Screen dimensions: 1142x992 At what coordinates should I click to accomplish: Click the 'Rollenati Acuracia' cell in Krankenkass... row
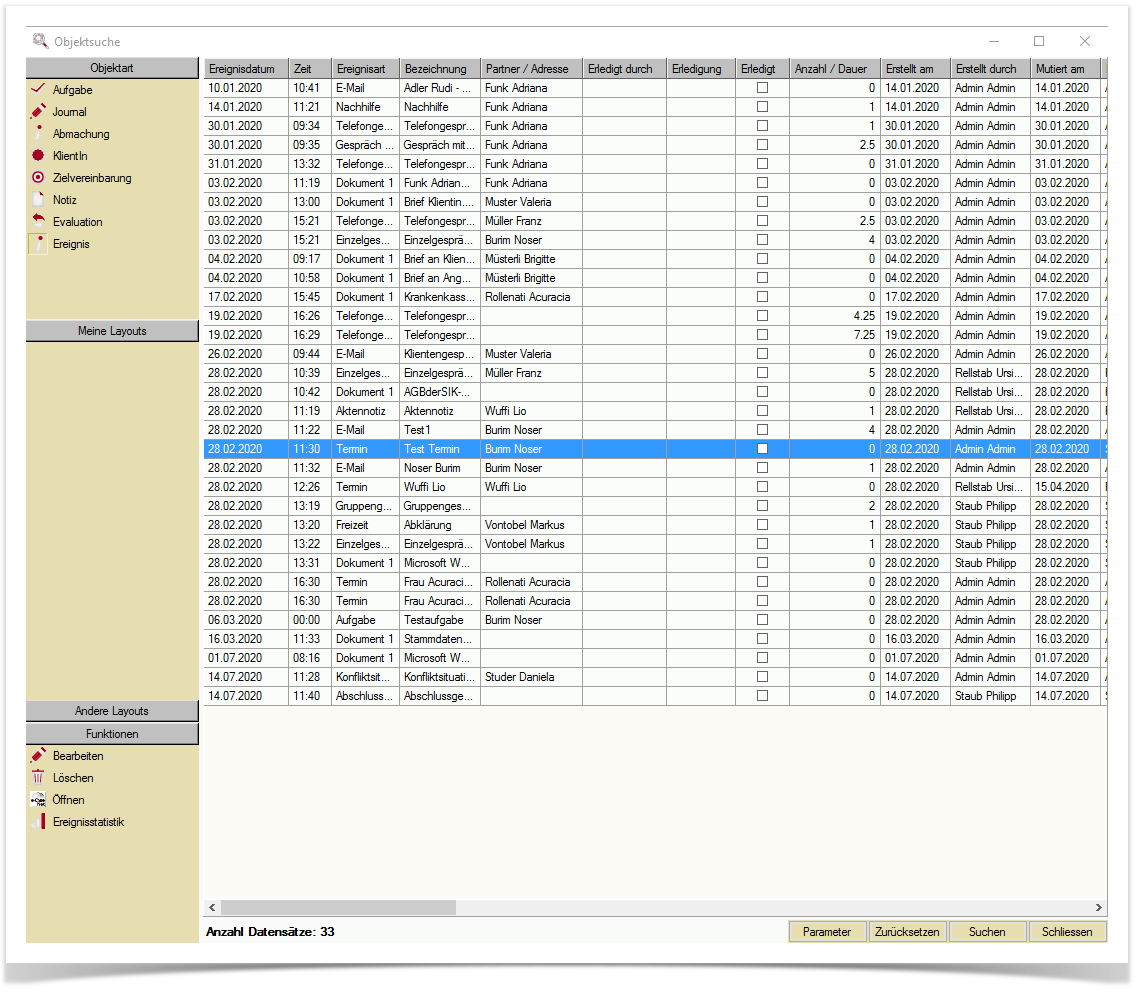pyautogui.click(x=531, y=296)
